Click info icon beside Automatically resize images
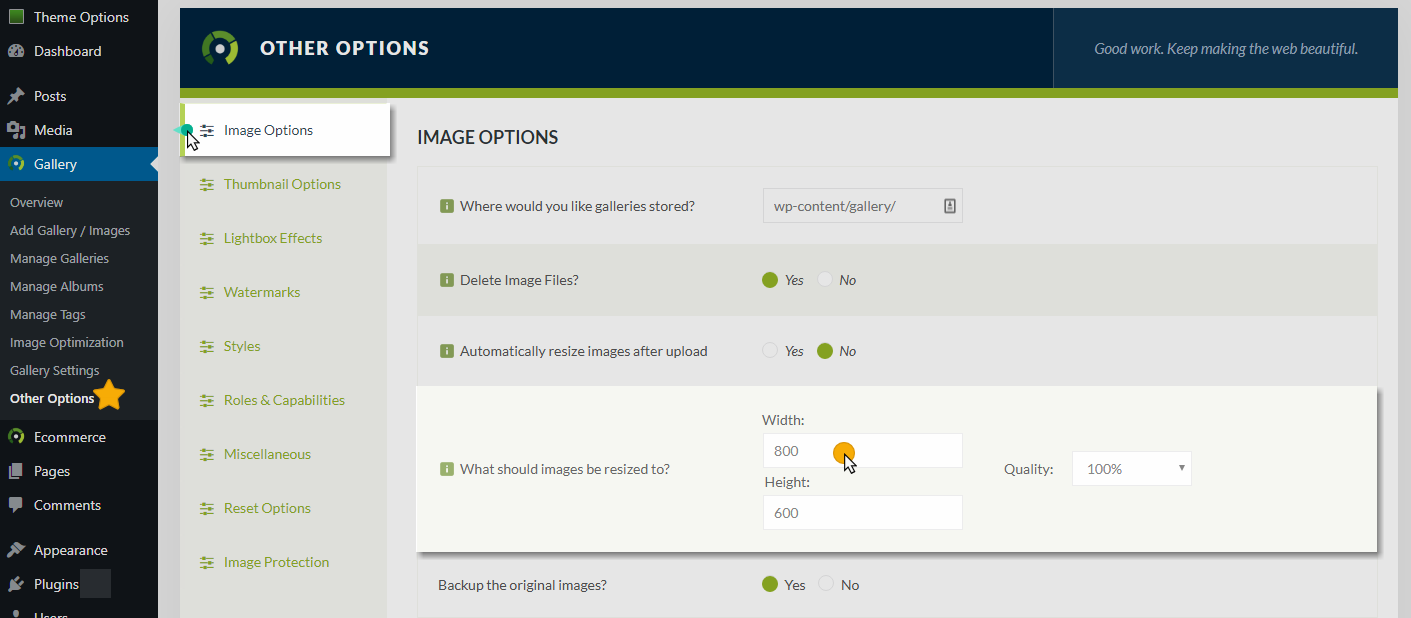The width and height of the screenshot is (1411, 618). point(447,351)
